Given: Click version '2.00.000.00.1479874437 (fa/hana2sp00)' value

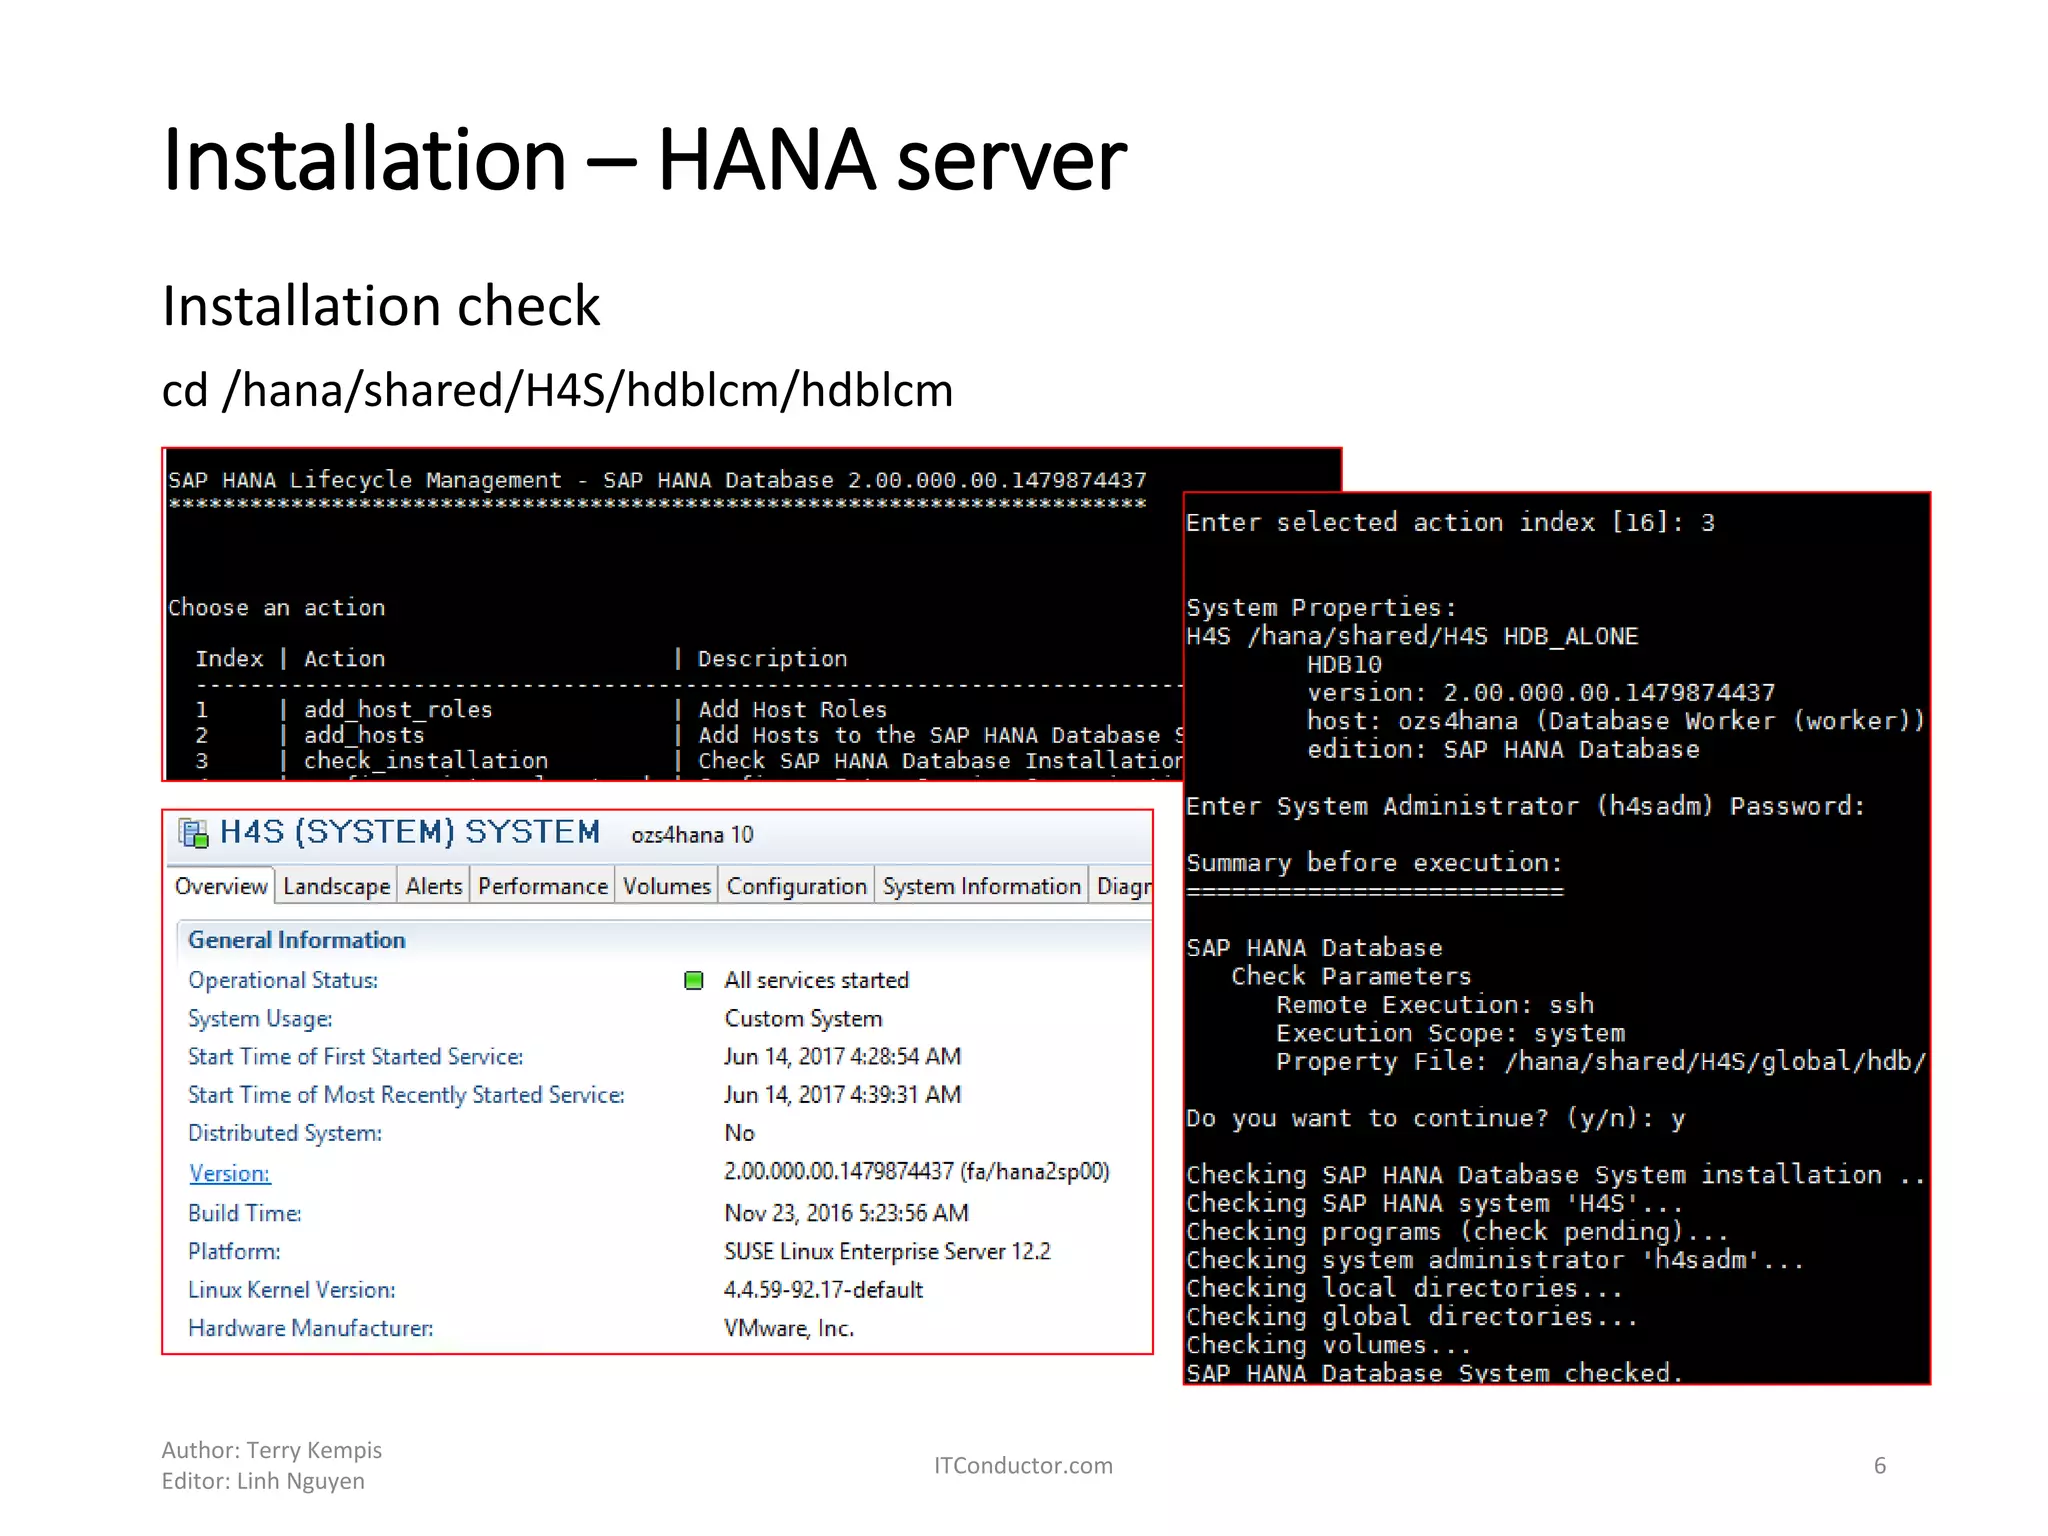Looking at the screenshot, I should (917, 1171).
